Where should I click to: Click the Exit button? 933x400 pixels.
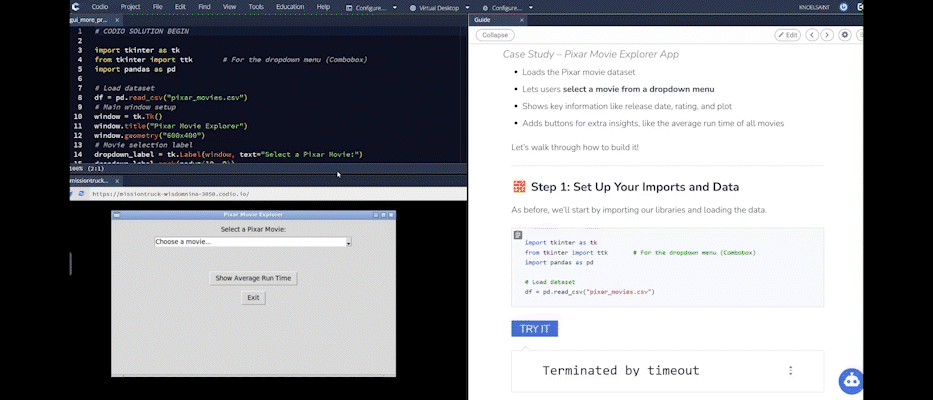point(253,298)
